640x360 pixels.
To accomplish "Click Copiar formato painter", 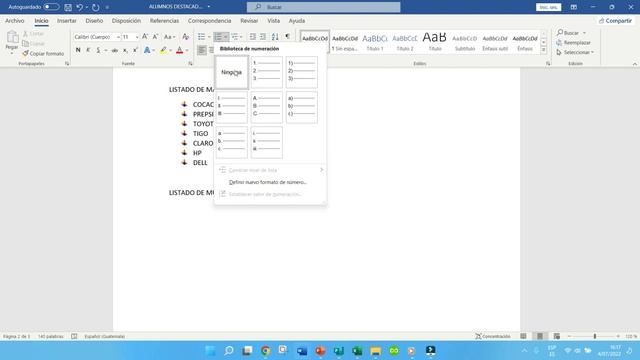I will pyautogui.click(x=43, y=53).
